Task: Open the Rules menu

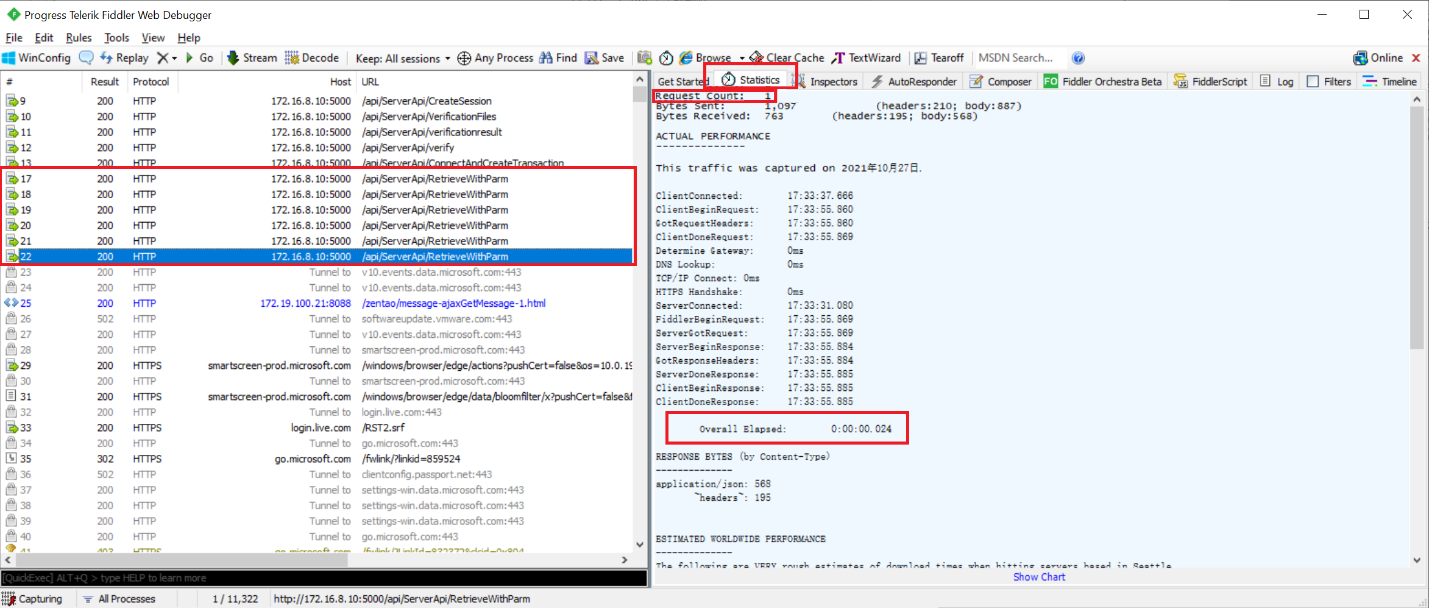Action: tap(78, 38)
